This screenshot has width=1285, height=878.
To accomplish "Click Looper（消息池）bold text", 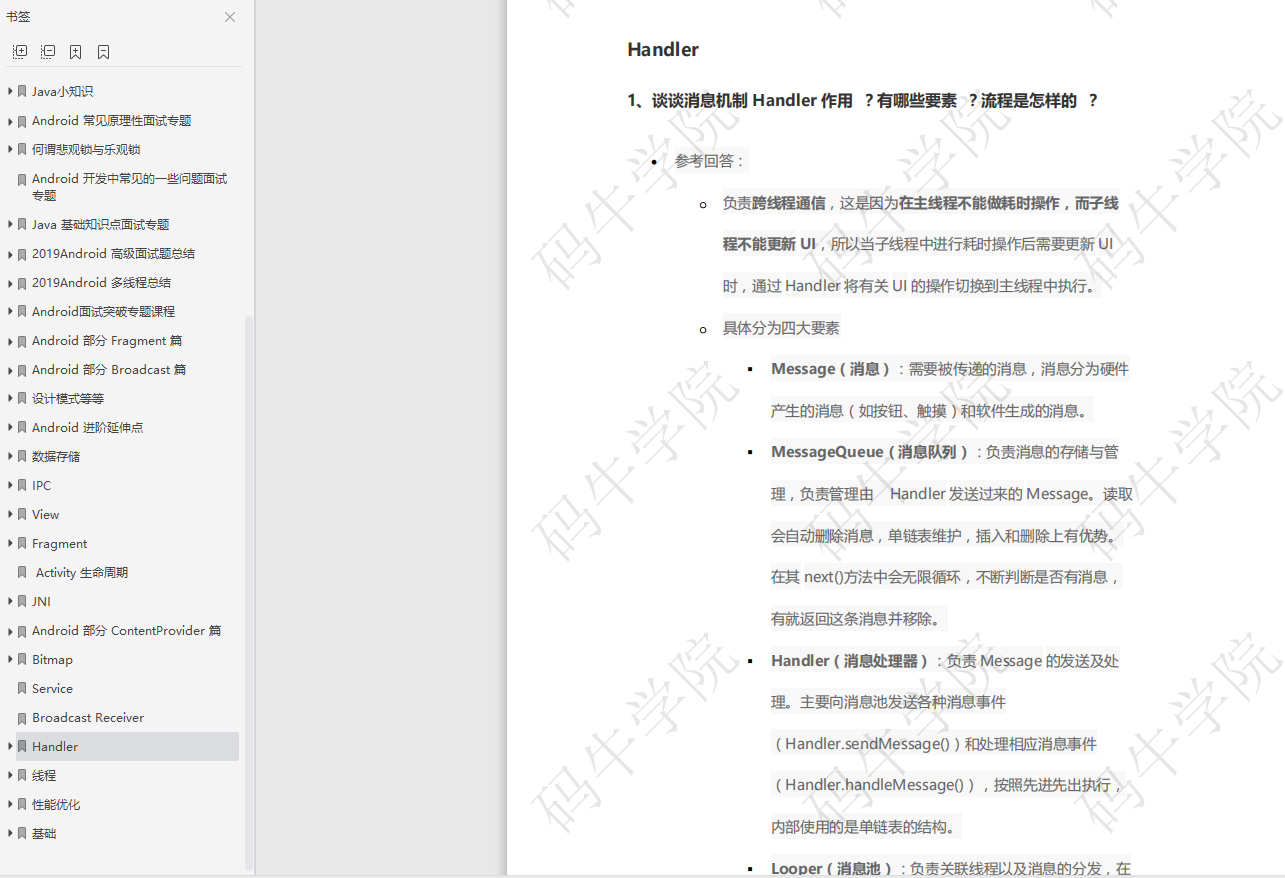I will pos(832,868).
